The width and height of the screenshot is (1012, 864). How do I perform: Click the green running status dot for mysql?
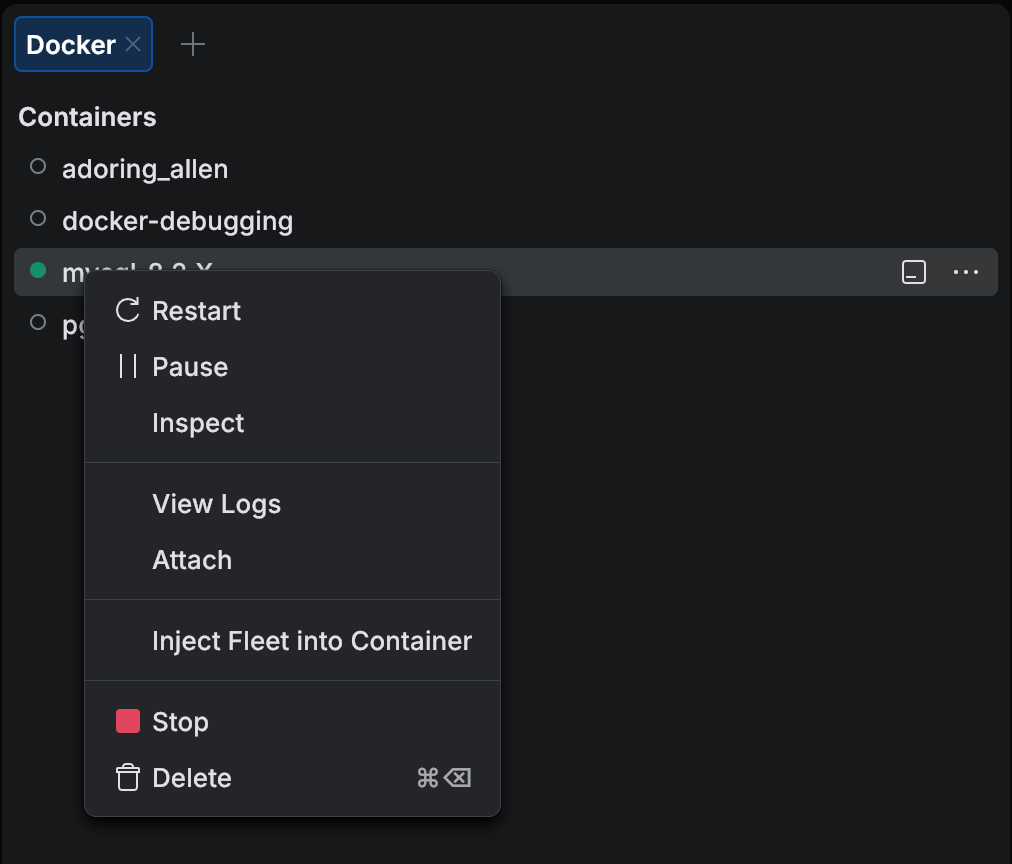tap(37, 270)
